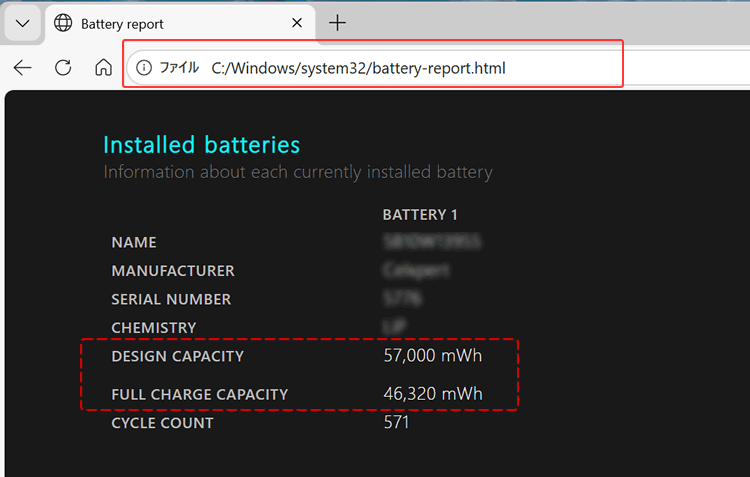
Task: Click the DESIGN CAPACITY label
Action: pyautogui.click(x=177, y=357)
